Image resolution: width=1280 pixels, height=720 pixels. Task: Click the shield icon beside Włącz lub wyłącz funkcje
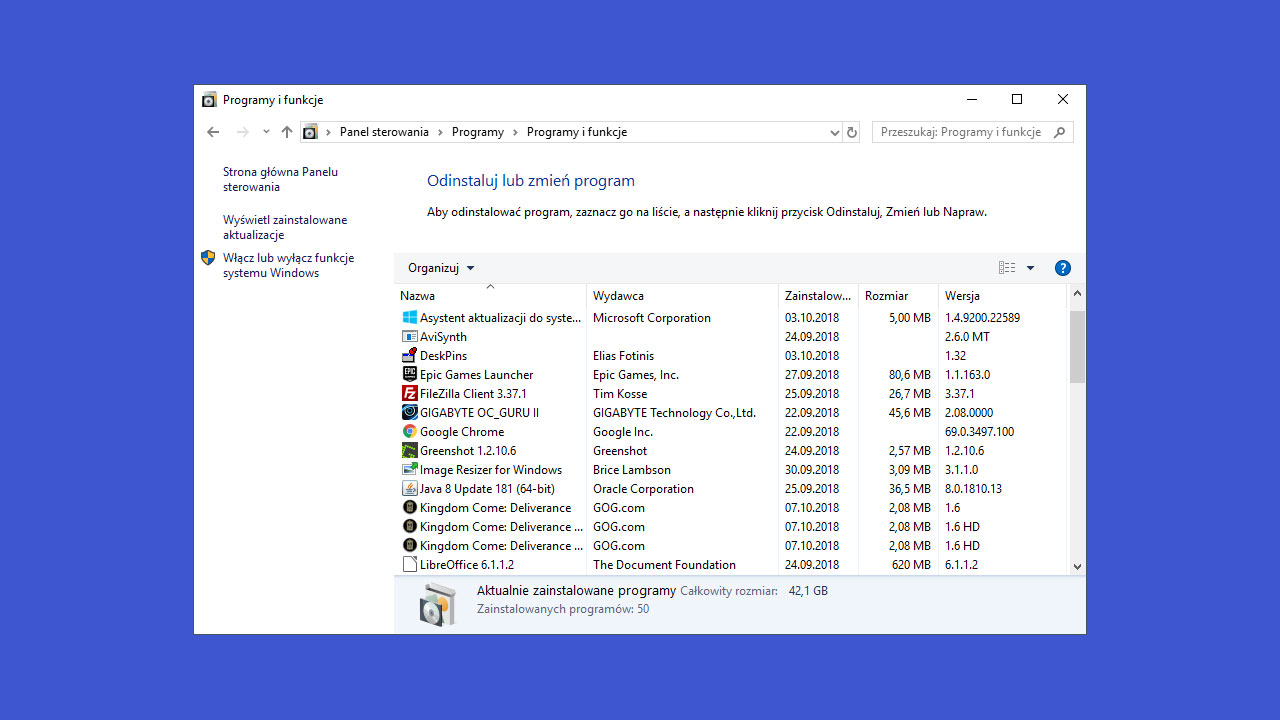[x=208, y=258]
